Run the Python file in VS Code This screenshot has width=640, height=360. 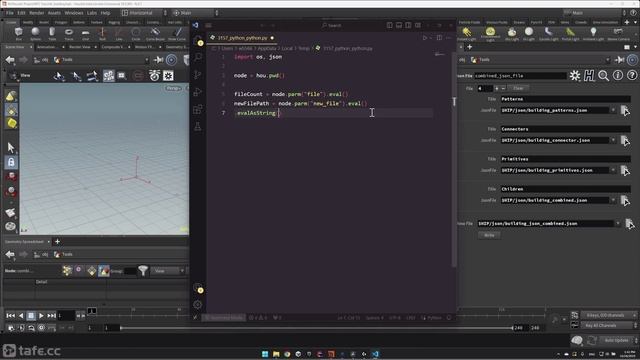point(425,38)
